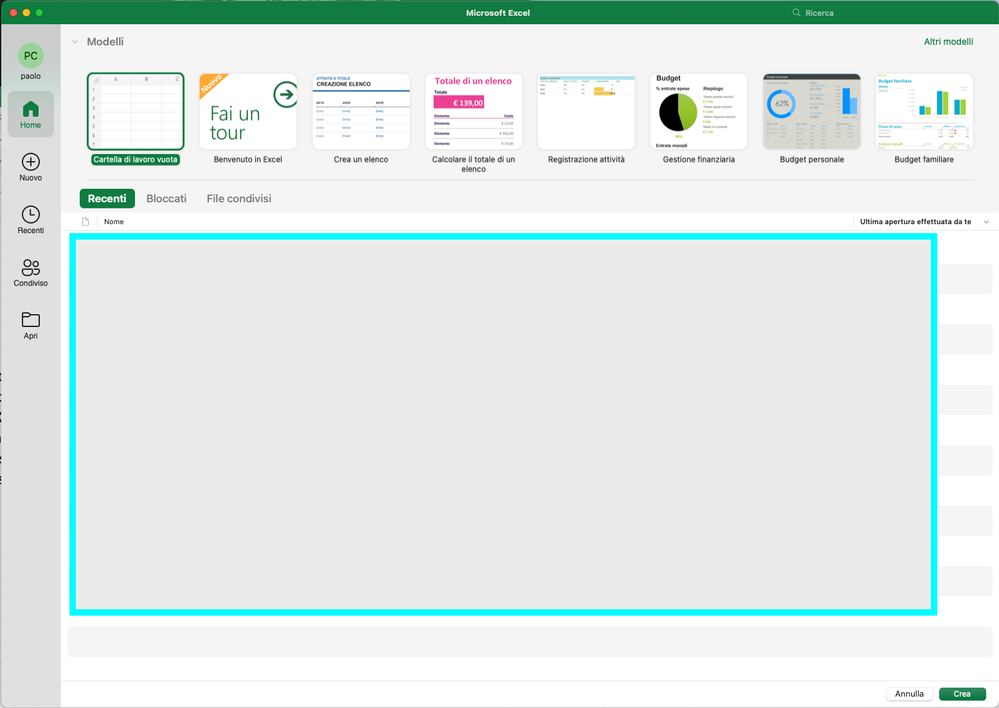Select the Benvenuto in Excel tour template
The image size is (999, 708).
pos(248,119)
